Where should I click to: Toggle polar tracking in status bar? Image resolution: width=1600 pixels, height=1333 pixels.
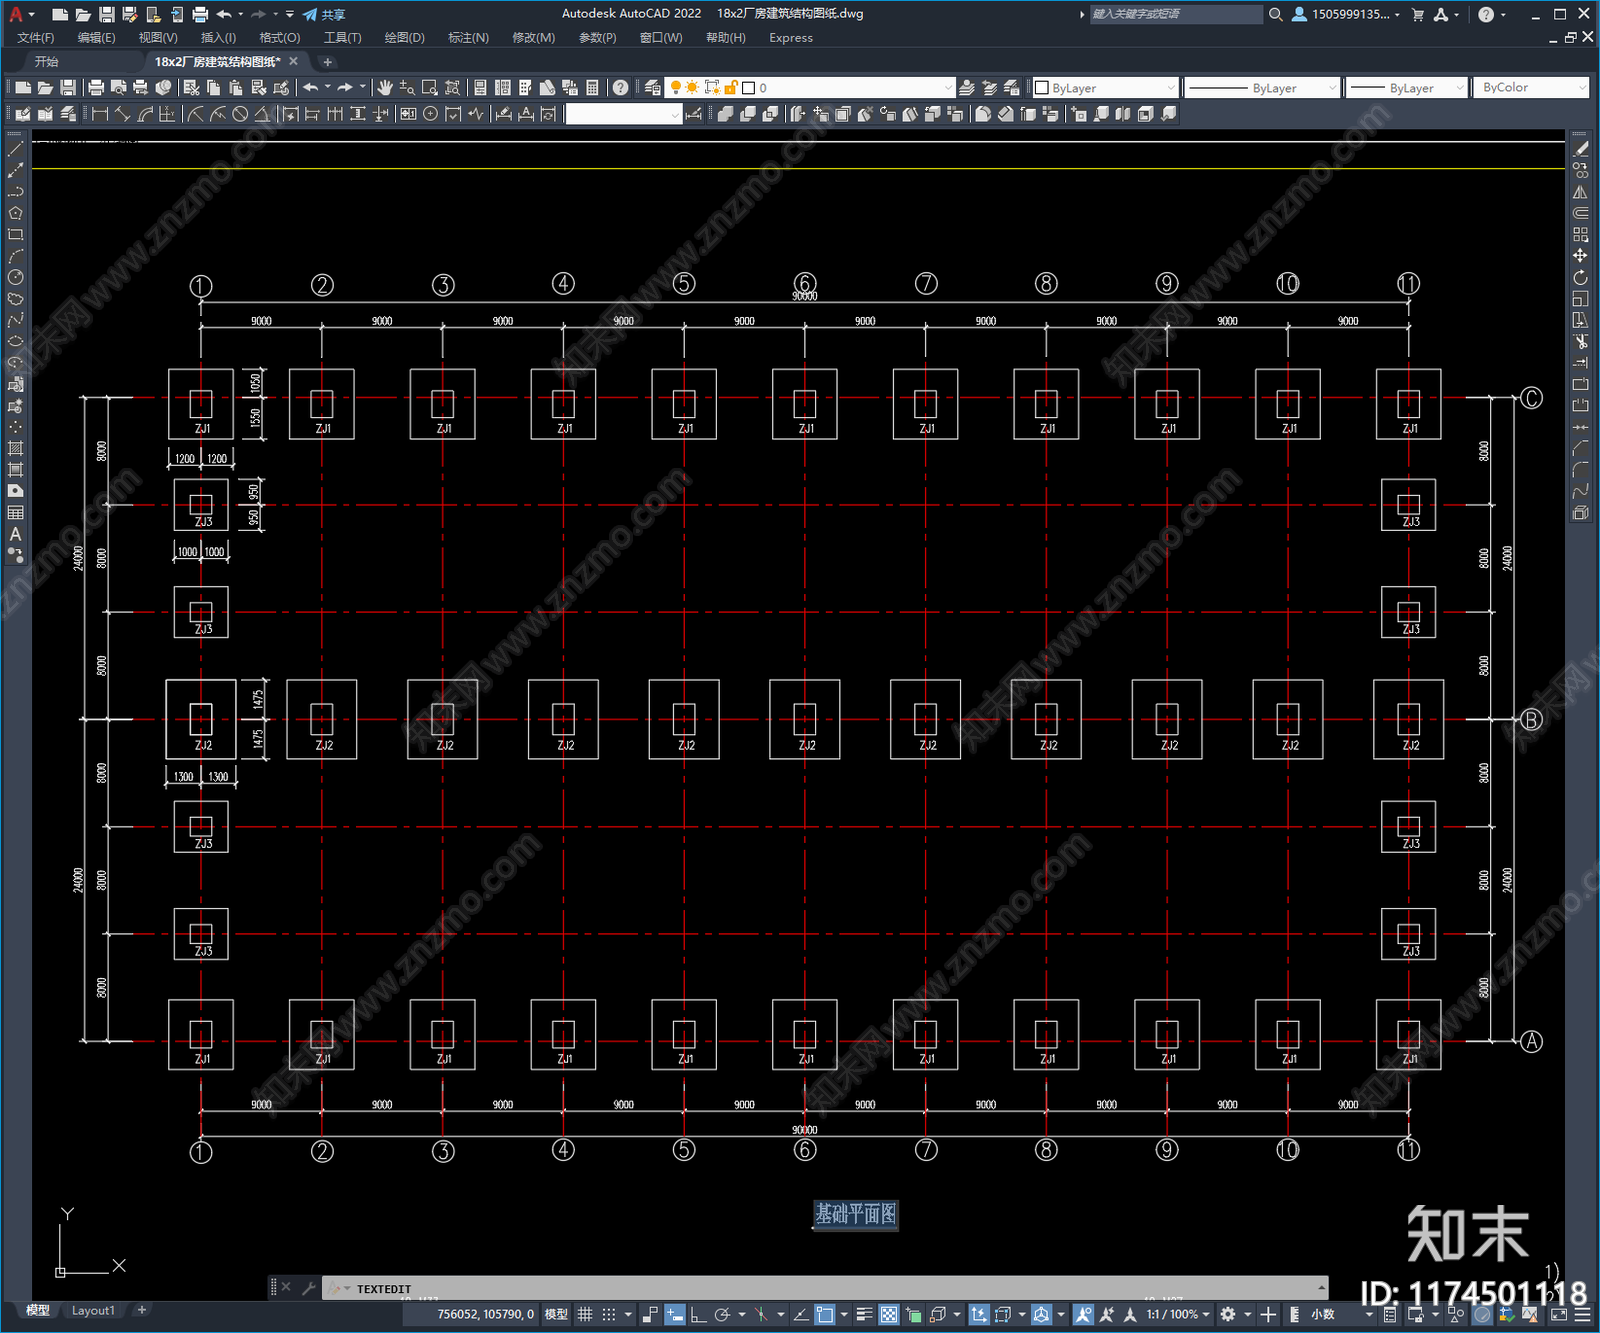pos(722,1314)
